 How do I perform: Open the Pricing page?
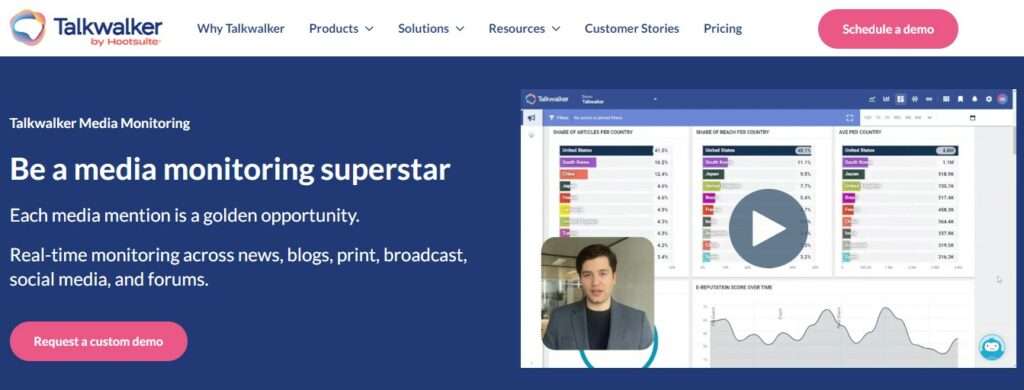click(x=722, y=28)
